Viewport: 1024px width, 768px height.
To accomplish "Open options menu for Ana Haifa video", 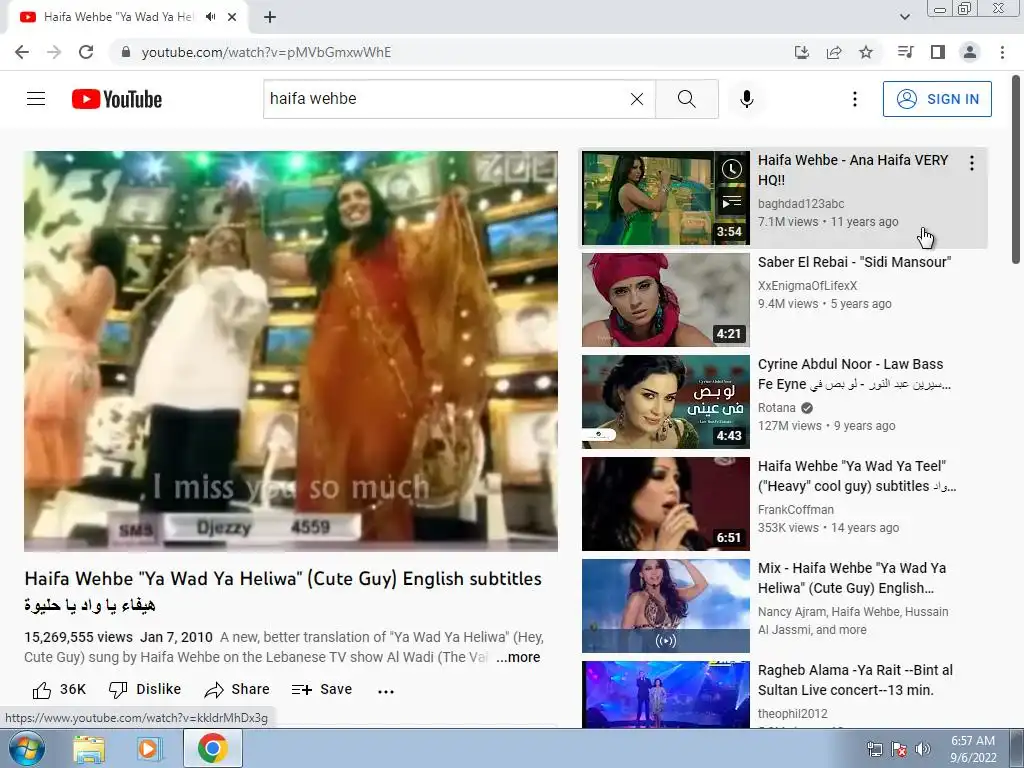I will point(972,163).
